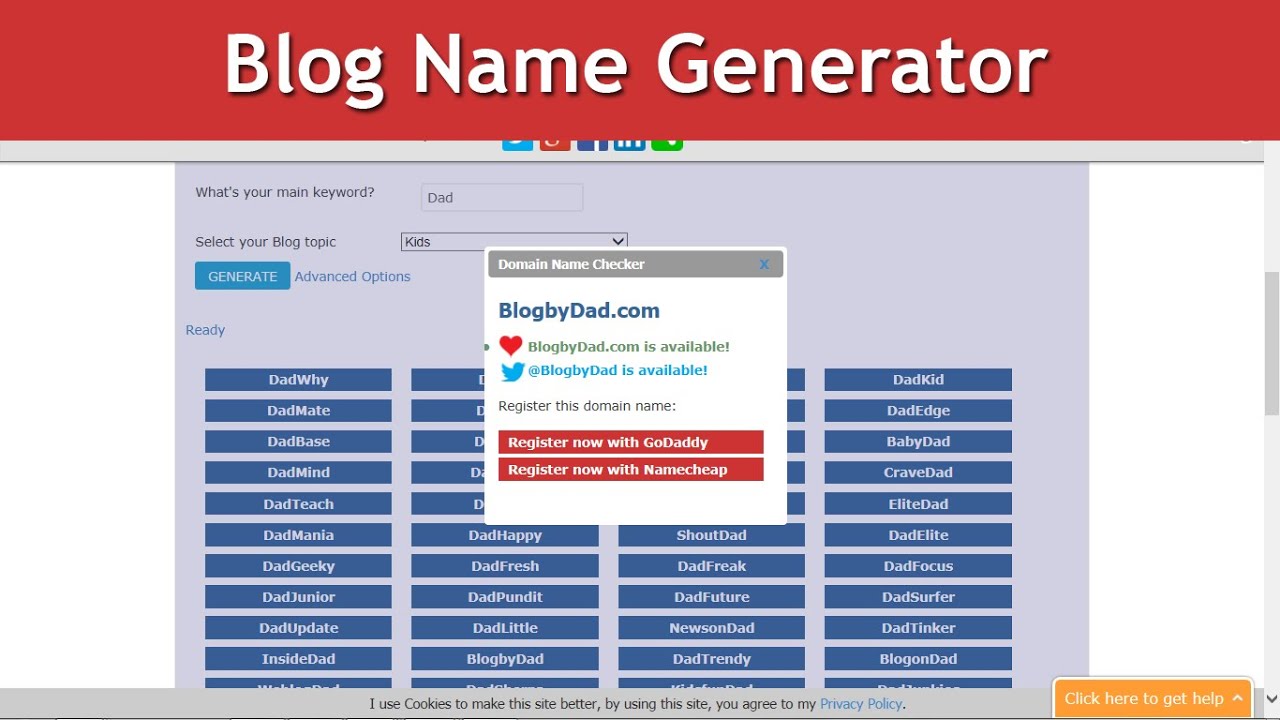The width and height of the screenshot is (1280, 720).
Task: Select the DadFocus name
Action: [918, 566]
